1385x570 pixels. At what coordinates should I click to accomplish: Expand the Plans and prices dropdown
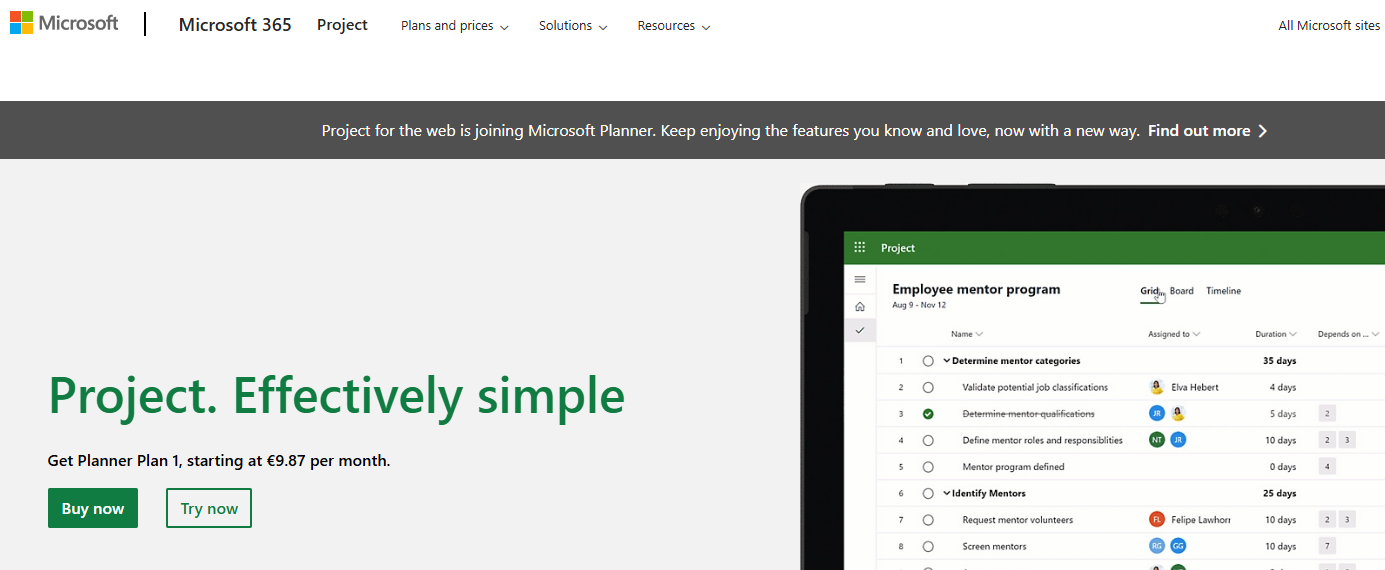coord(455,26)
